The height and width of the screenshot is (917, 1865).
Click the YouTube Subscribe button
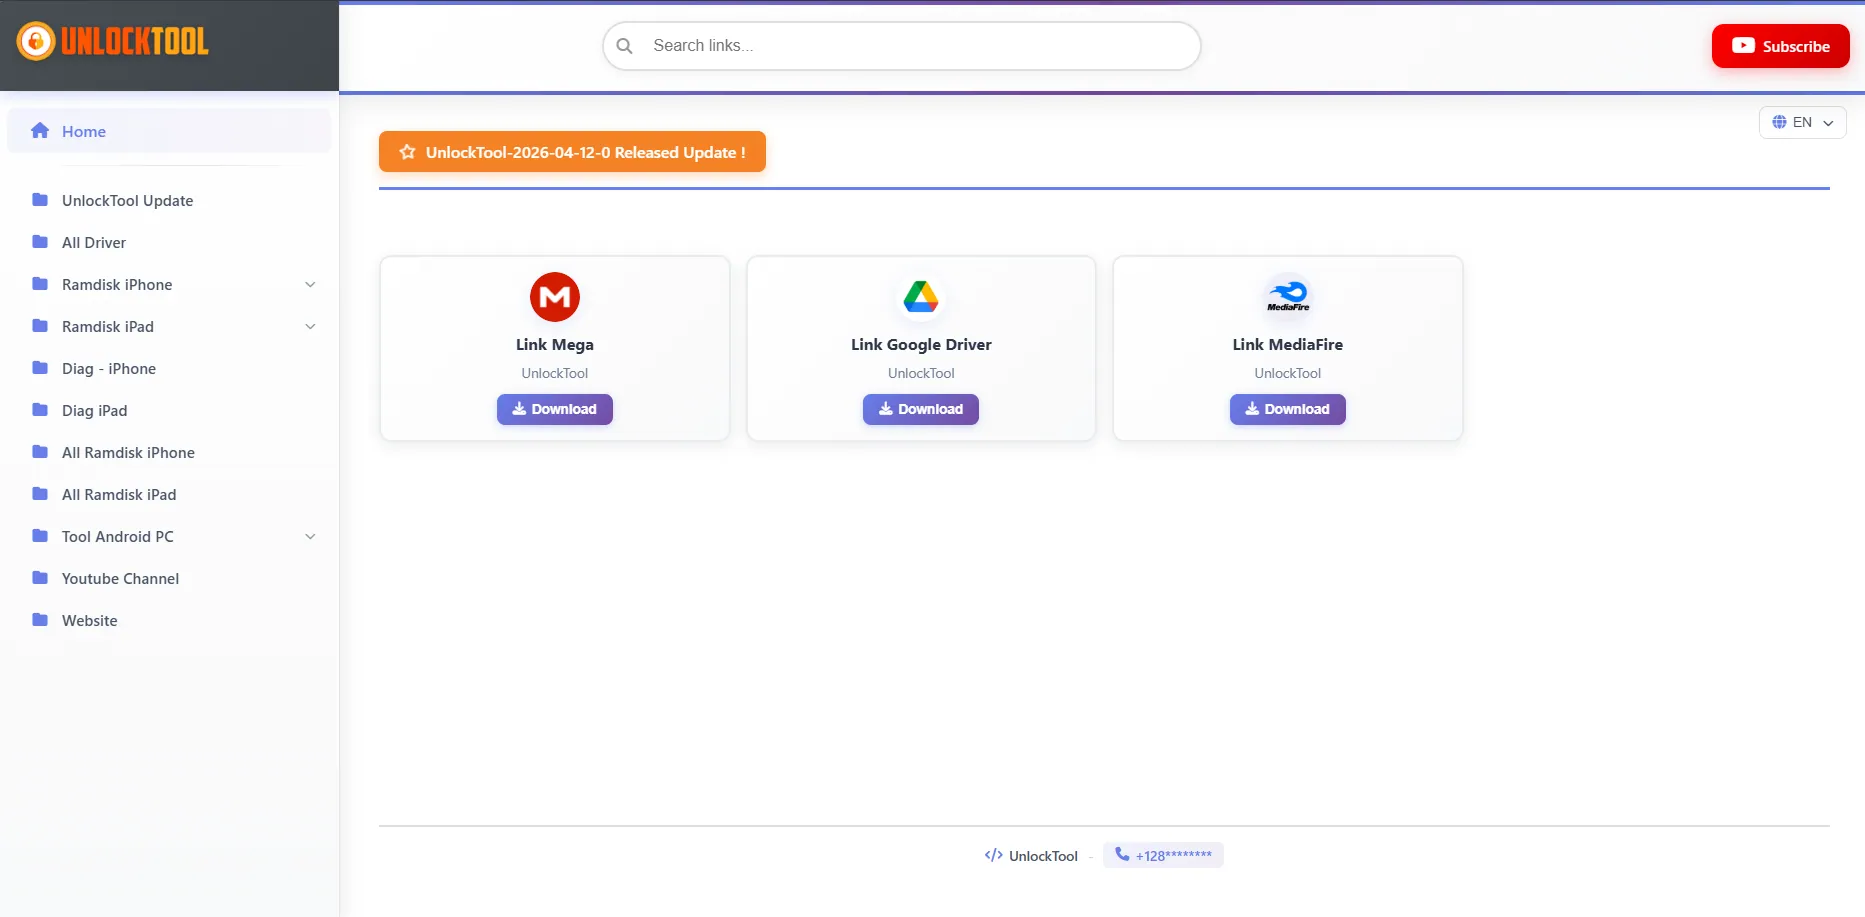coord(1781,46)
